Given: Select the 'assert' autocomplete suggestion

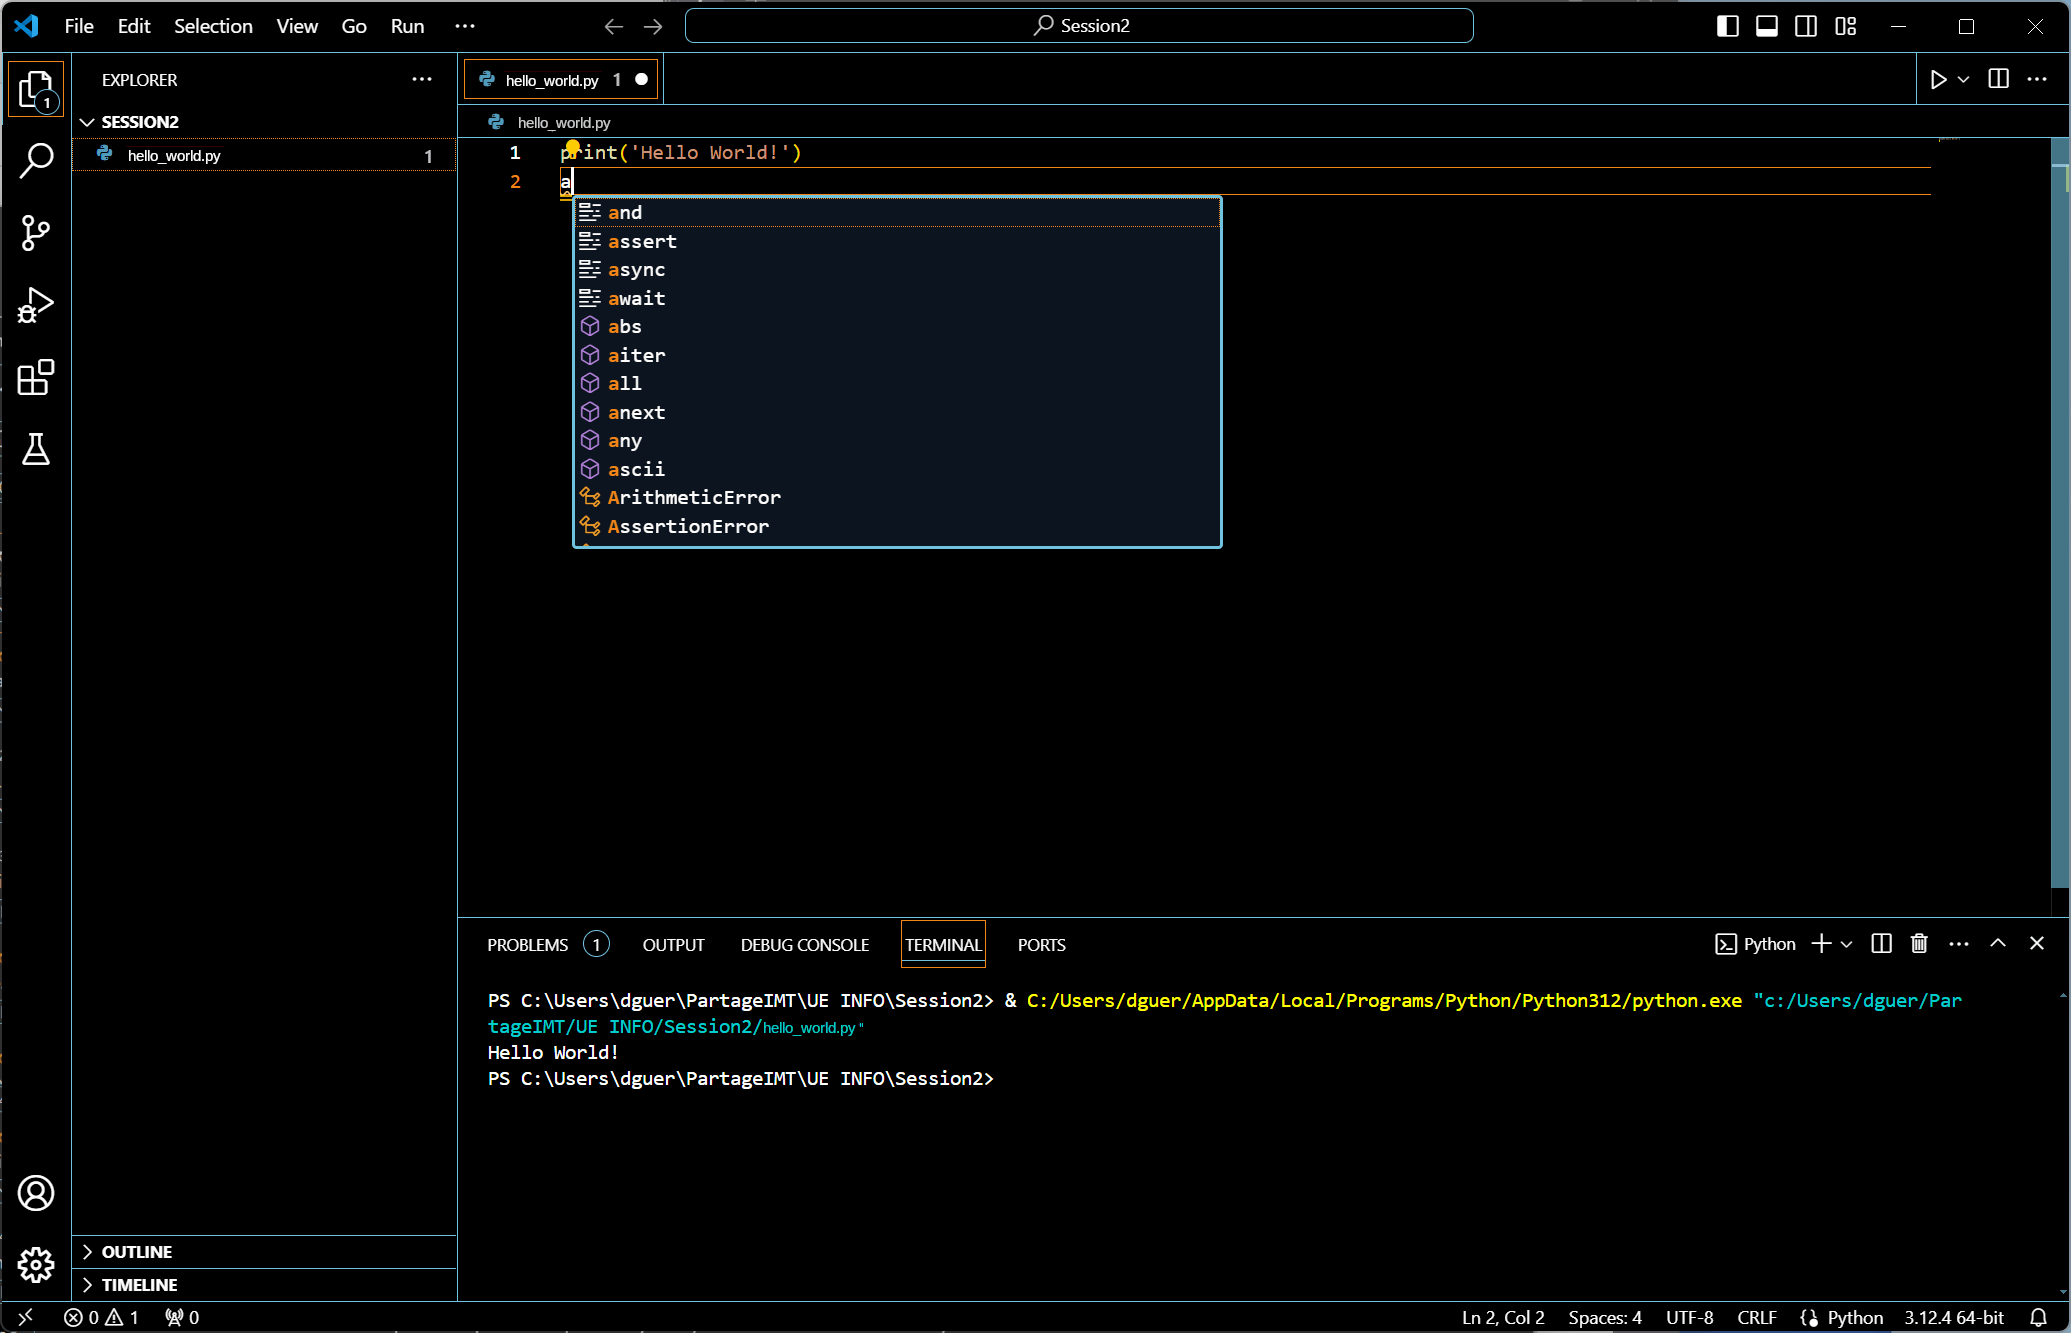Looking at the screenshot, I should [642, 241].
